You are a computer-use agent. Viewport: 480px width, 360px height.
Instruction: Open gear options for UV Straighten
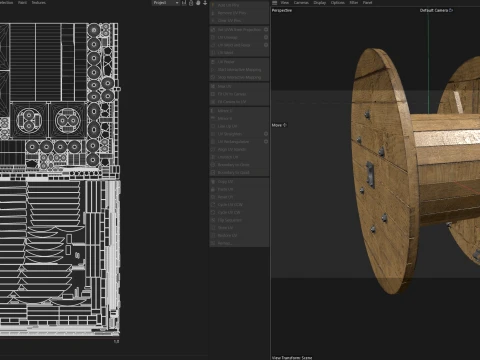click(x=266, y=134)
